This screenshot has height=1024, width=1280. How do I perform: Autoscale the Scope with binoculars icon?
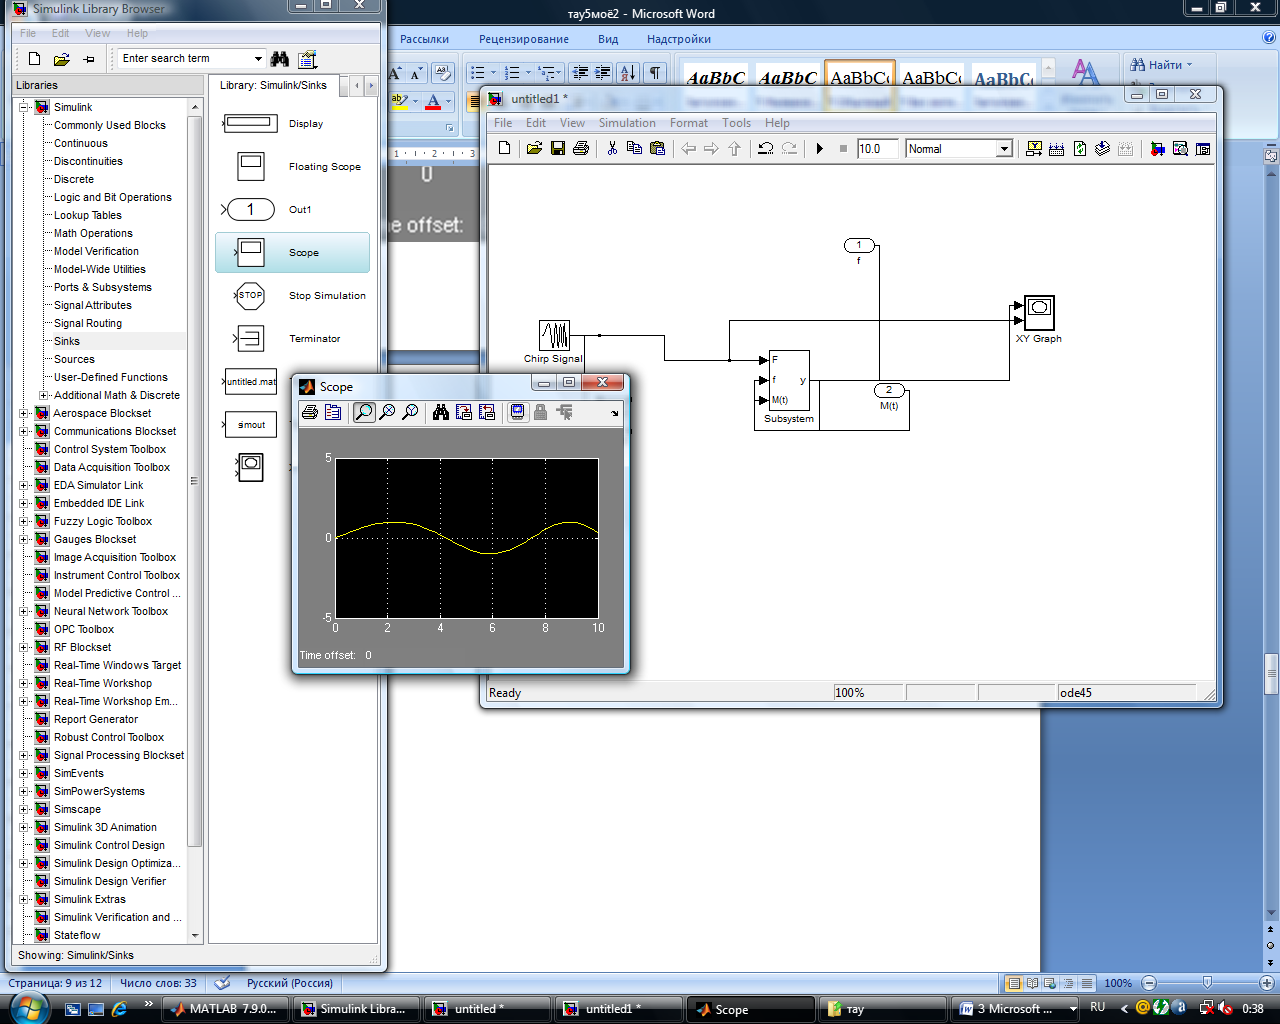pyautogui.click(x=441, y=412)
